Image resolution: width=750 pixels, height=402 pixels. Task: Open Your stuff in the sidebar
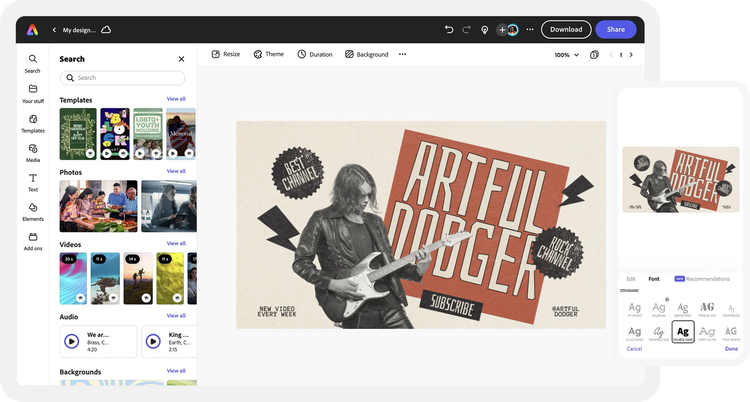click(33, 94)
